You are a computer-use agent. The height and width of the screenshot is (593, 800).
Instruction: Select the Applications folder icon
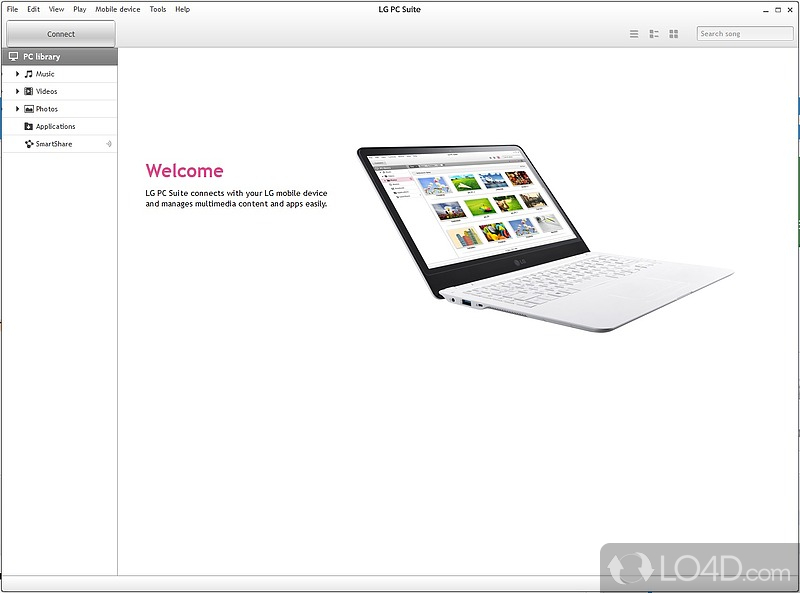(29, 126)
